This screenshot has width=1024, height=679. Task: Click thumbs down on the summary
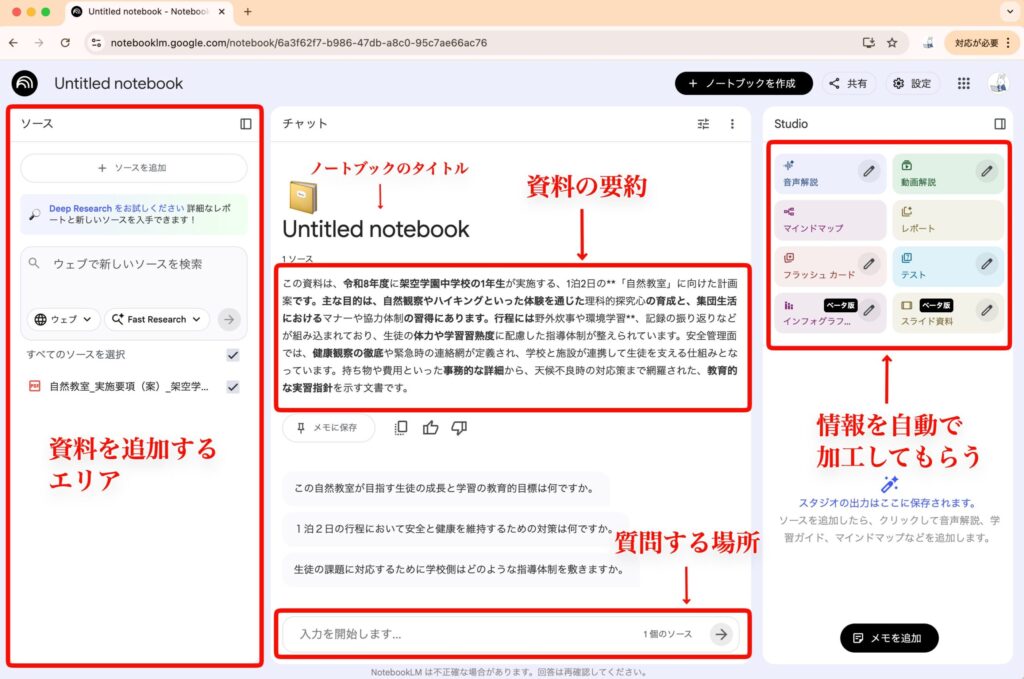pyautogui.click(x=459, y=428)
